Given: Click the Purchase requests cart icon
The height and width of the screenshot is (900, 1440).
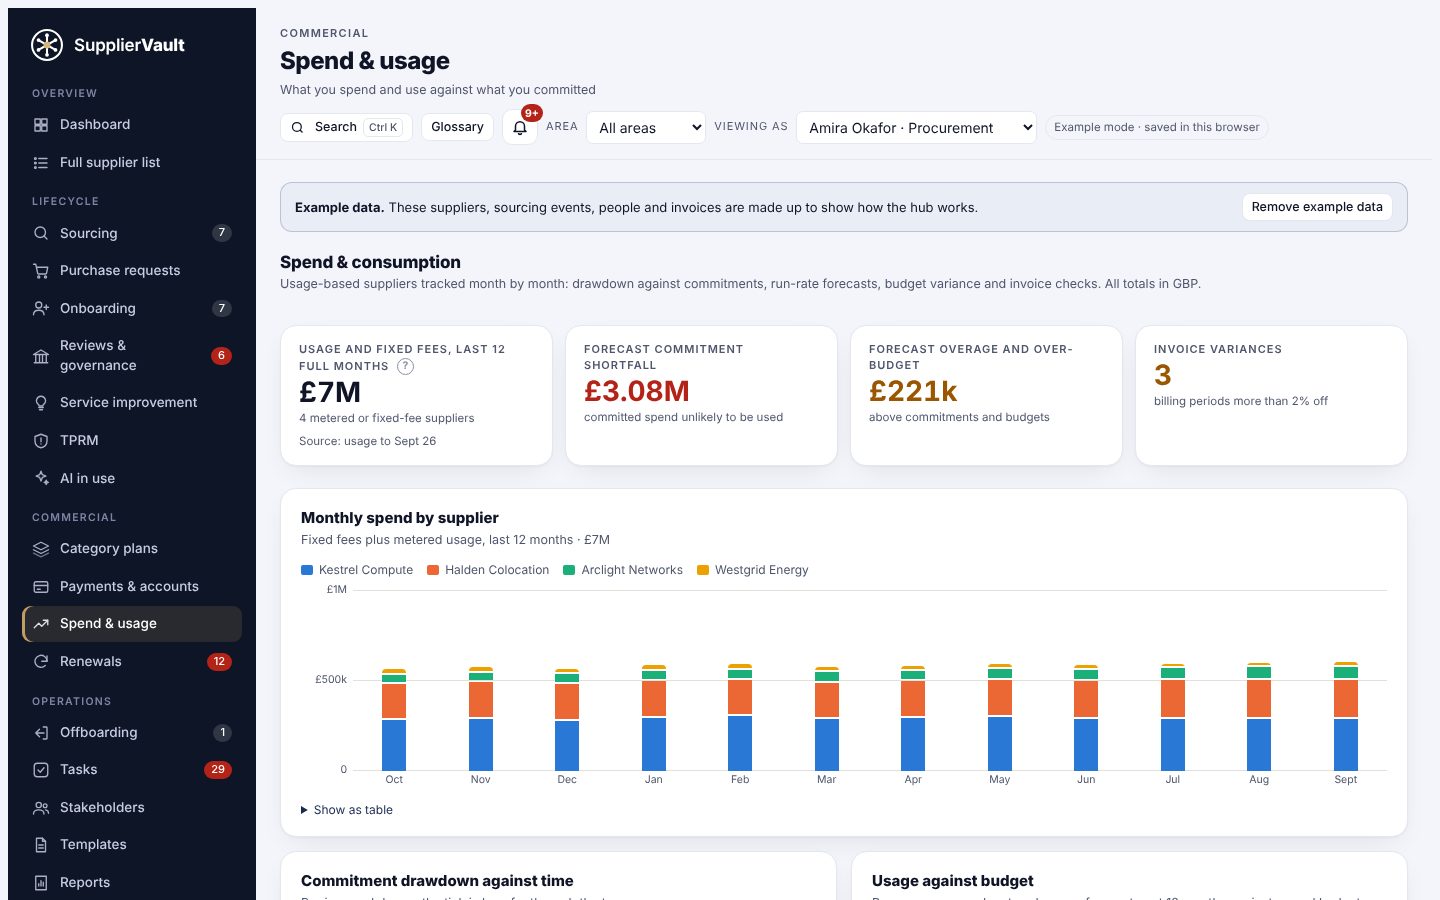Looking at the screenshot, I should (x=41, y=271).
